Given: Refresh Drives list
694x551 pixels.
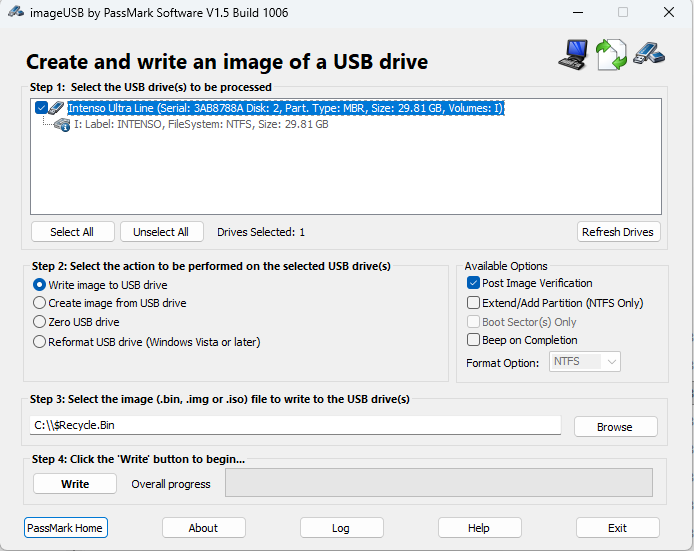Looking at the screenshot, I should pyautogui.click(x=618, y=232).
